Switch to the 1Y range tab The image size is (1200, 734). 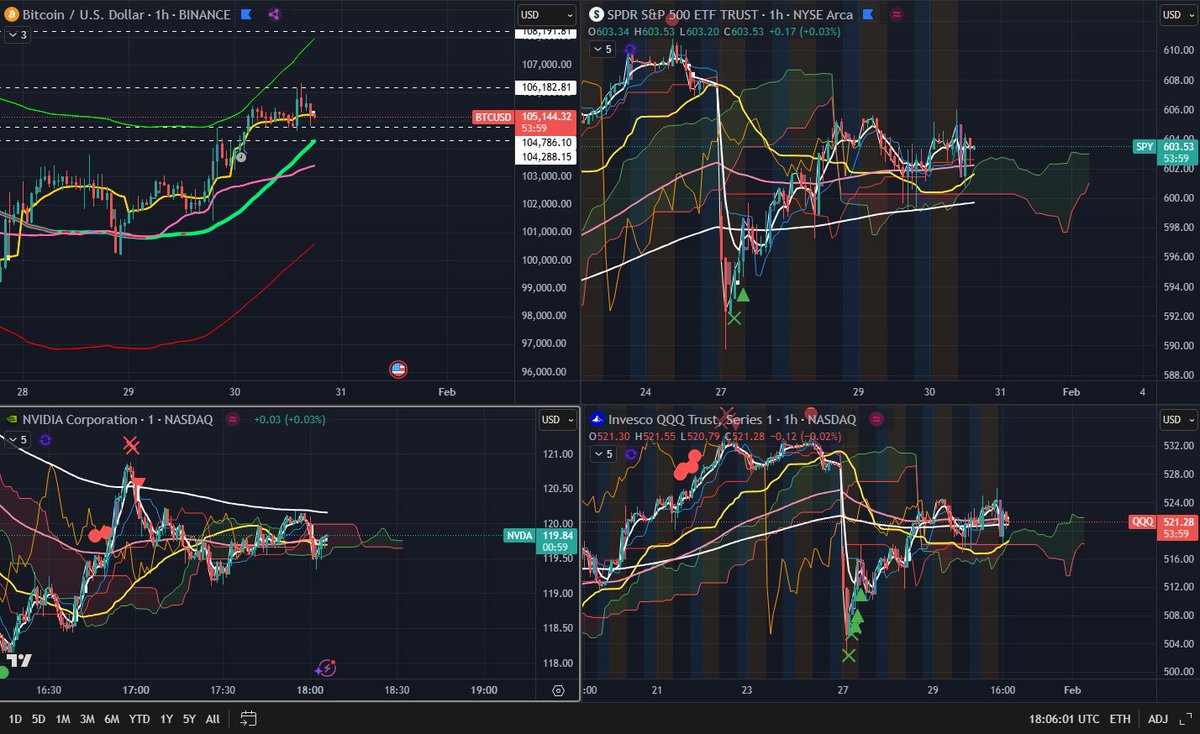166,718
